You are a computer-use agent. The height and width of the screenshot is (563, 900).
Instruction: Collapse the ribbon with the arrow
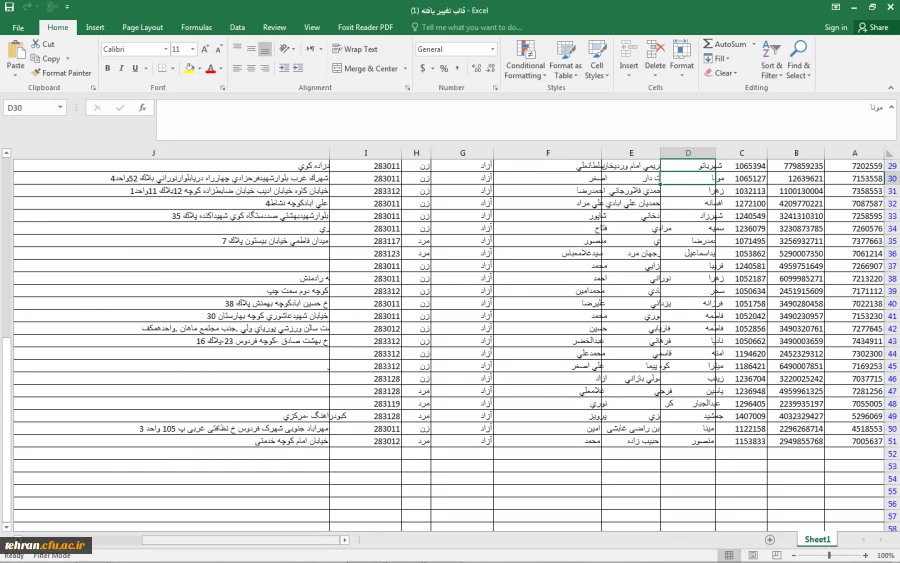click(891, 88)
